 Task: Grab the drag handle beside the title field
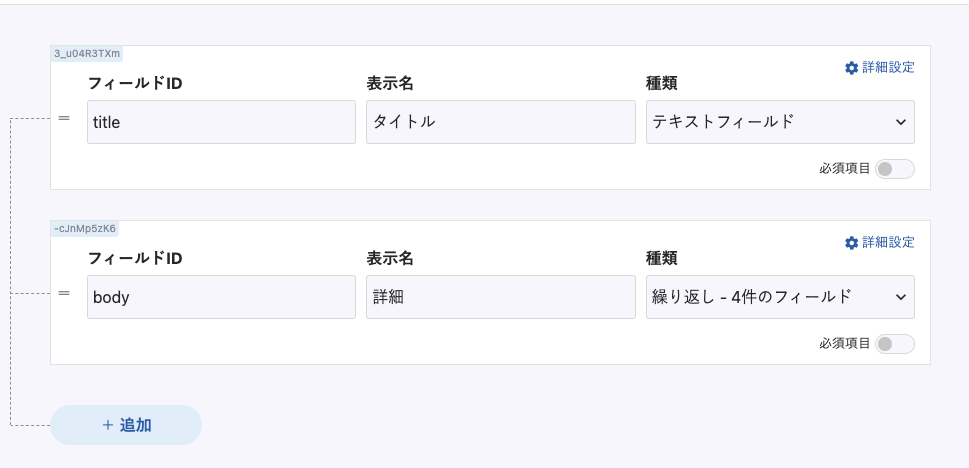coord(64,118)
